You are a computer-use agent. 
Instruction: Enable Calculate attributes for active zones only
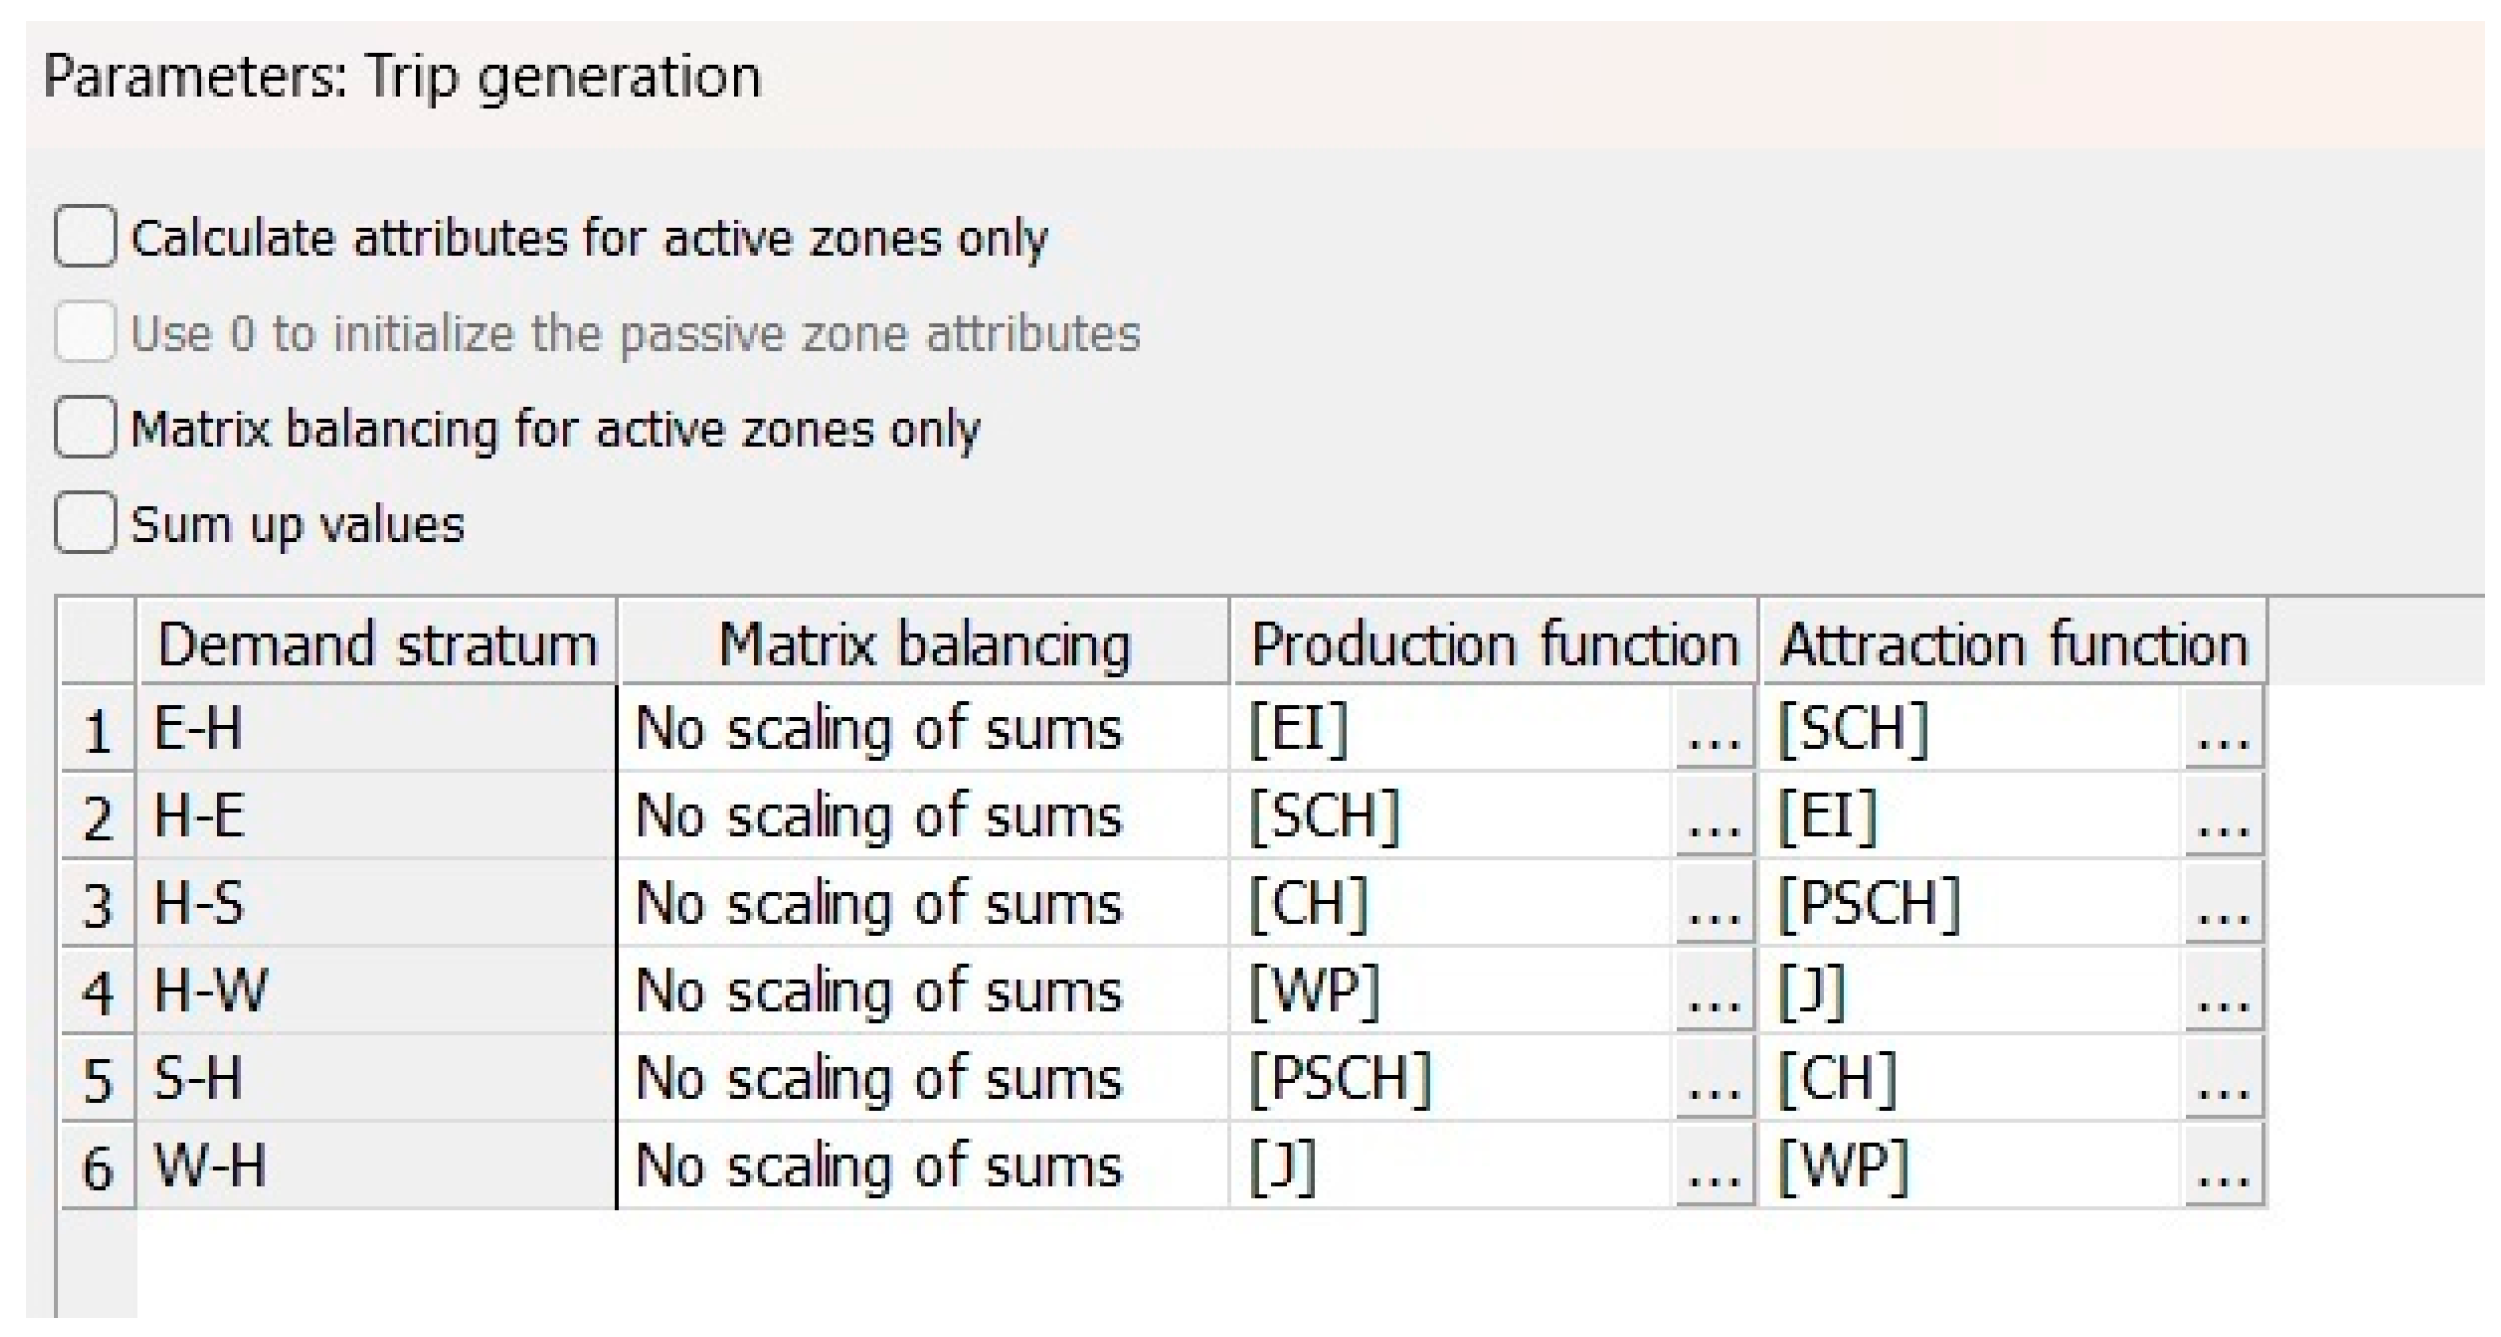click(86, 237)
